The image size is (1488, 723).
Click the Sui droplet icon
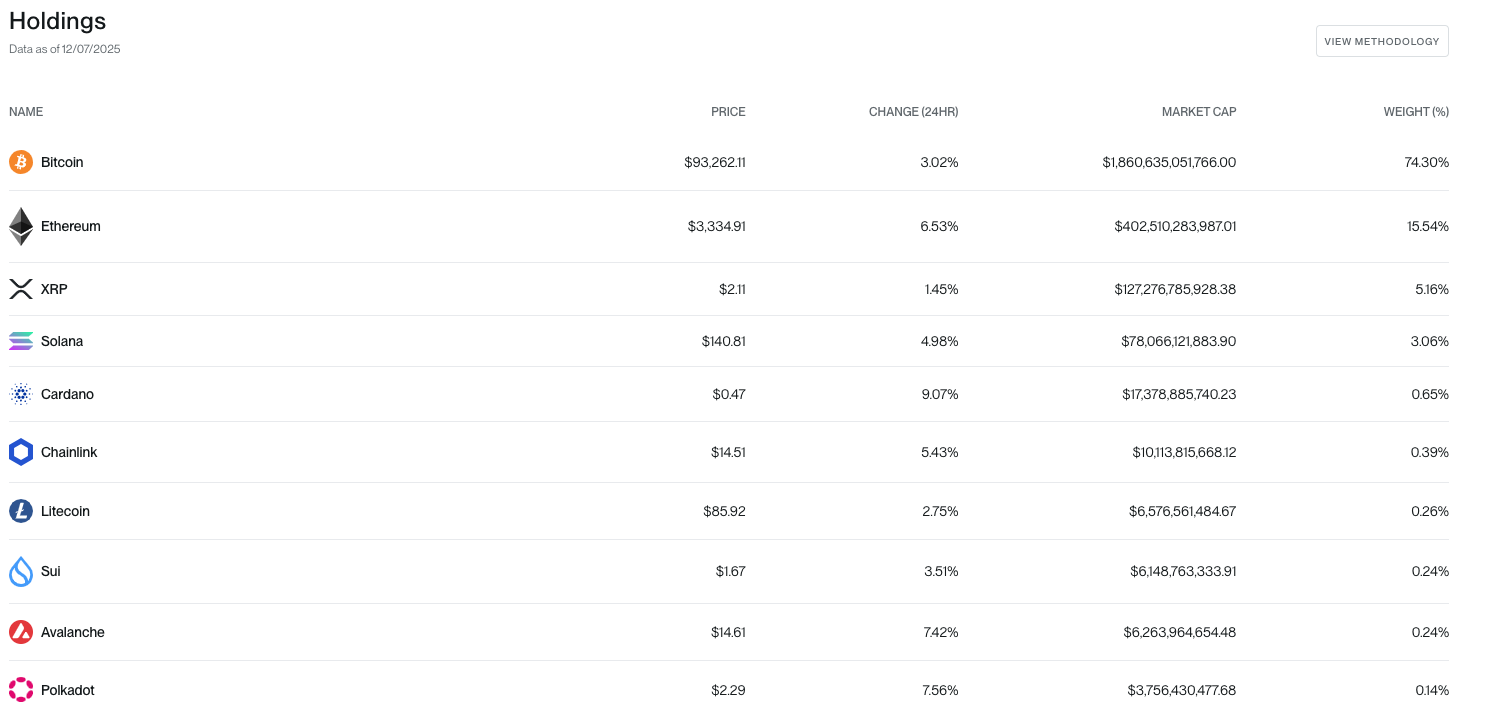click(20, 571)
